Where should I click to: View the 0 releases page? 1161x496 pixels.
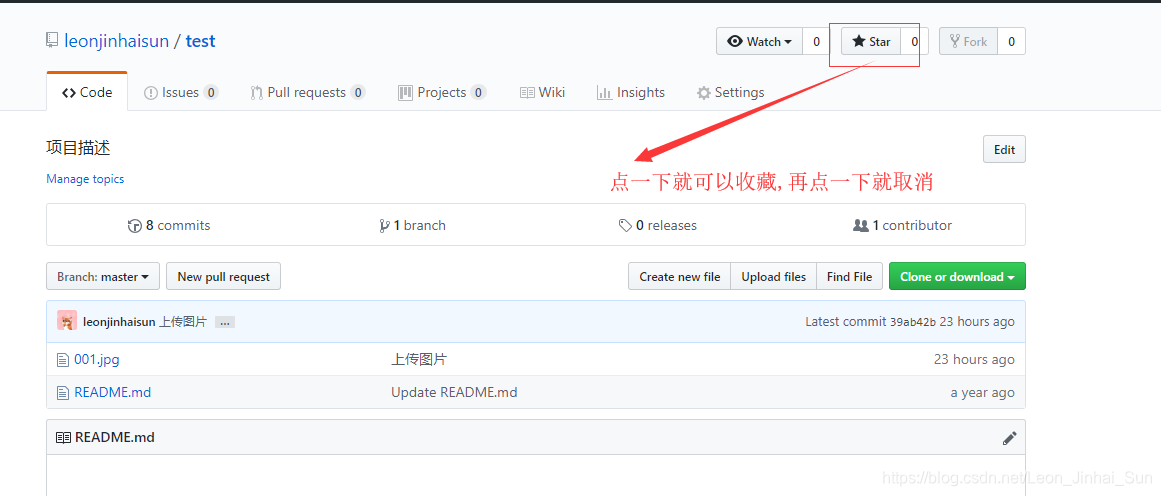tap(658, 225)
